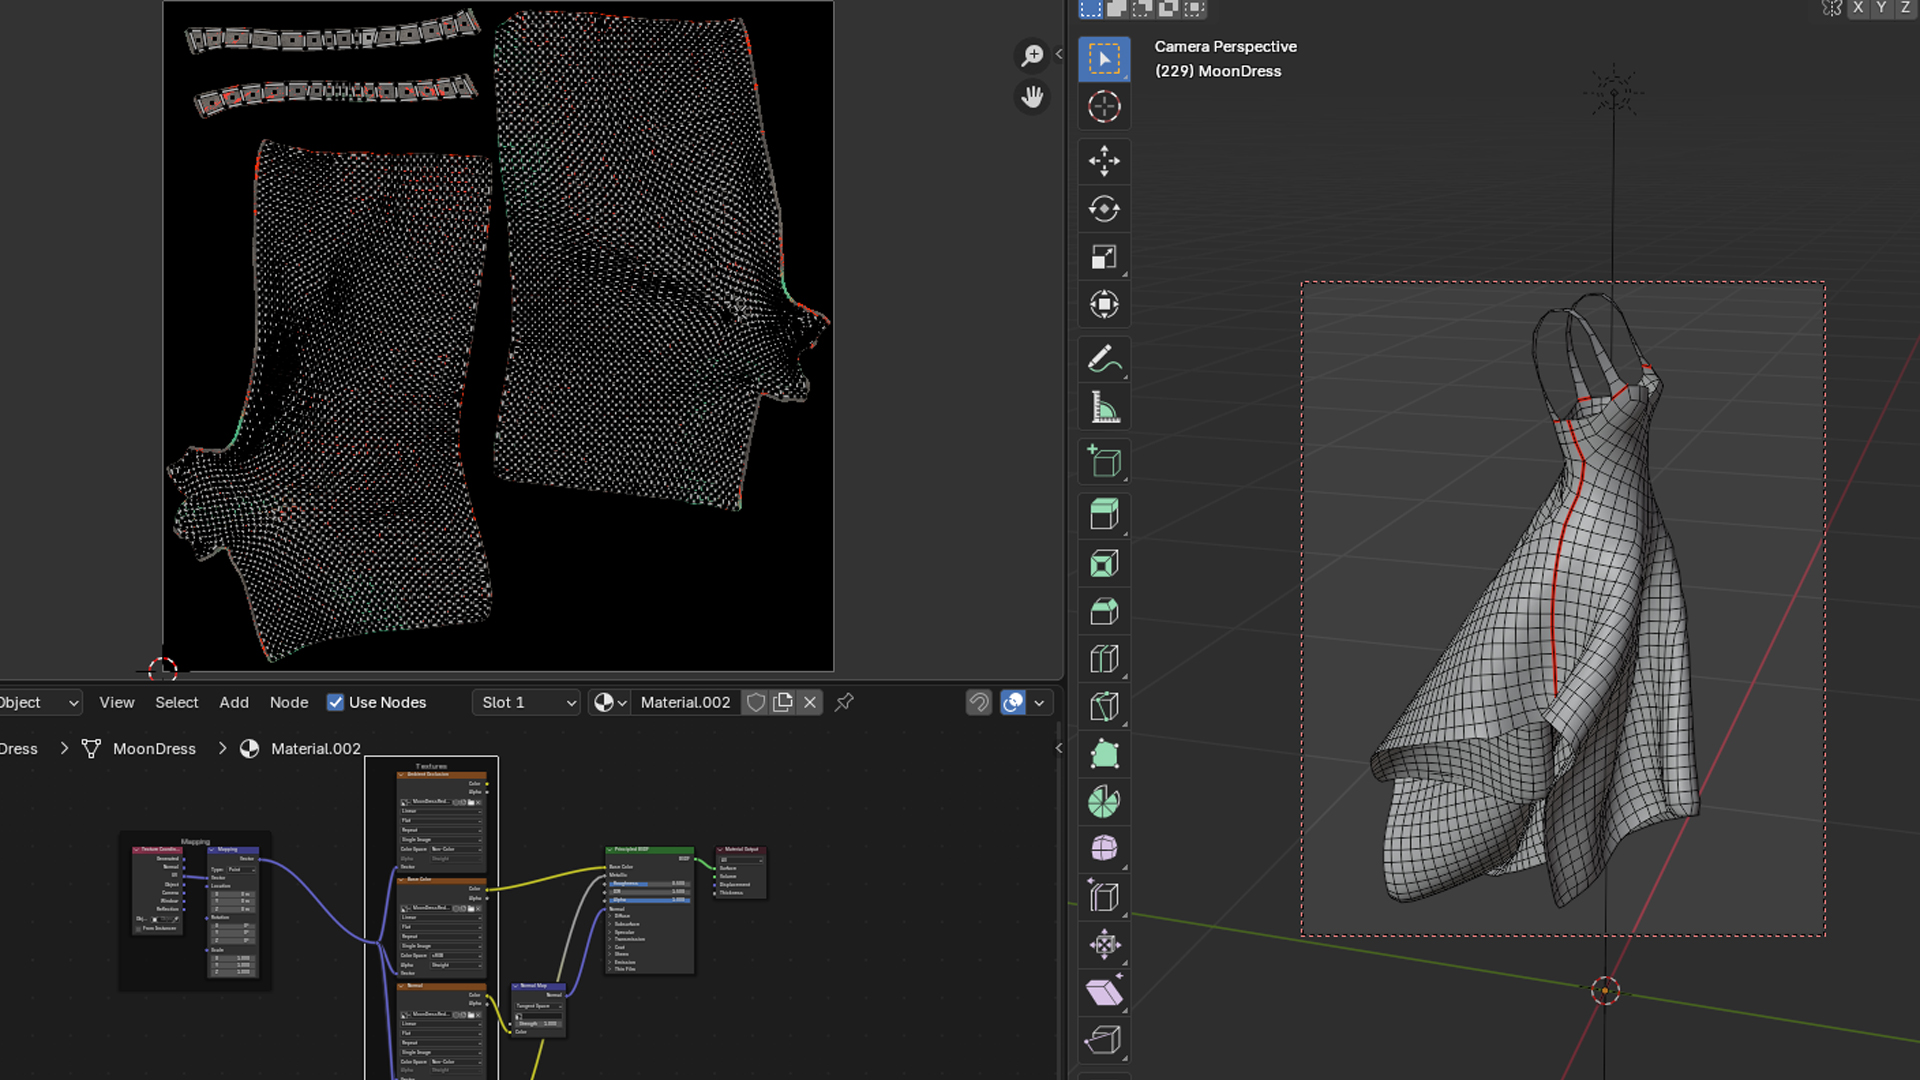Open the Node menu

[289, 703]
